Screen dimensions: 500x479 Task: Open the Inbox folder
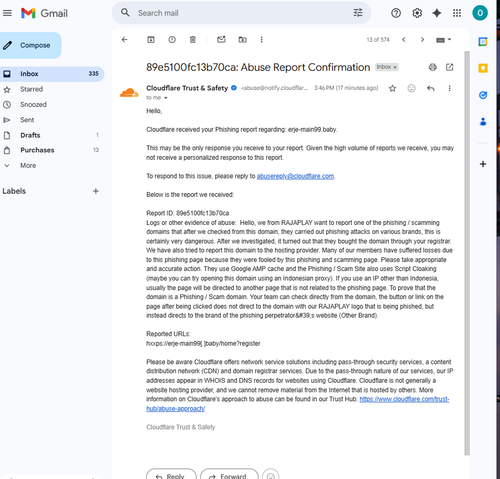point(52,74)
